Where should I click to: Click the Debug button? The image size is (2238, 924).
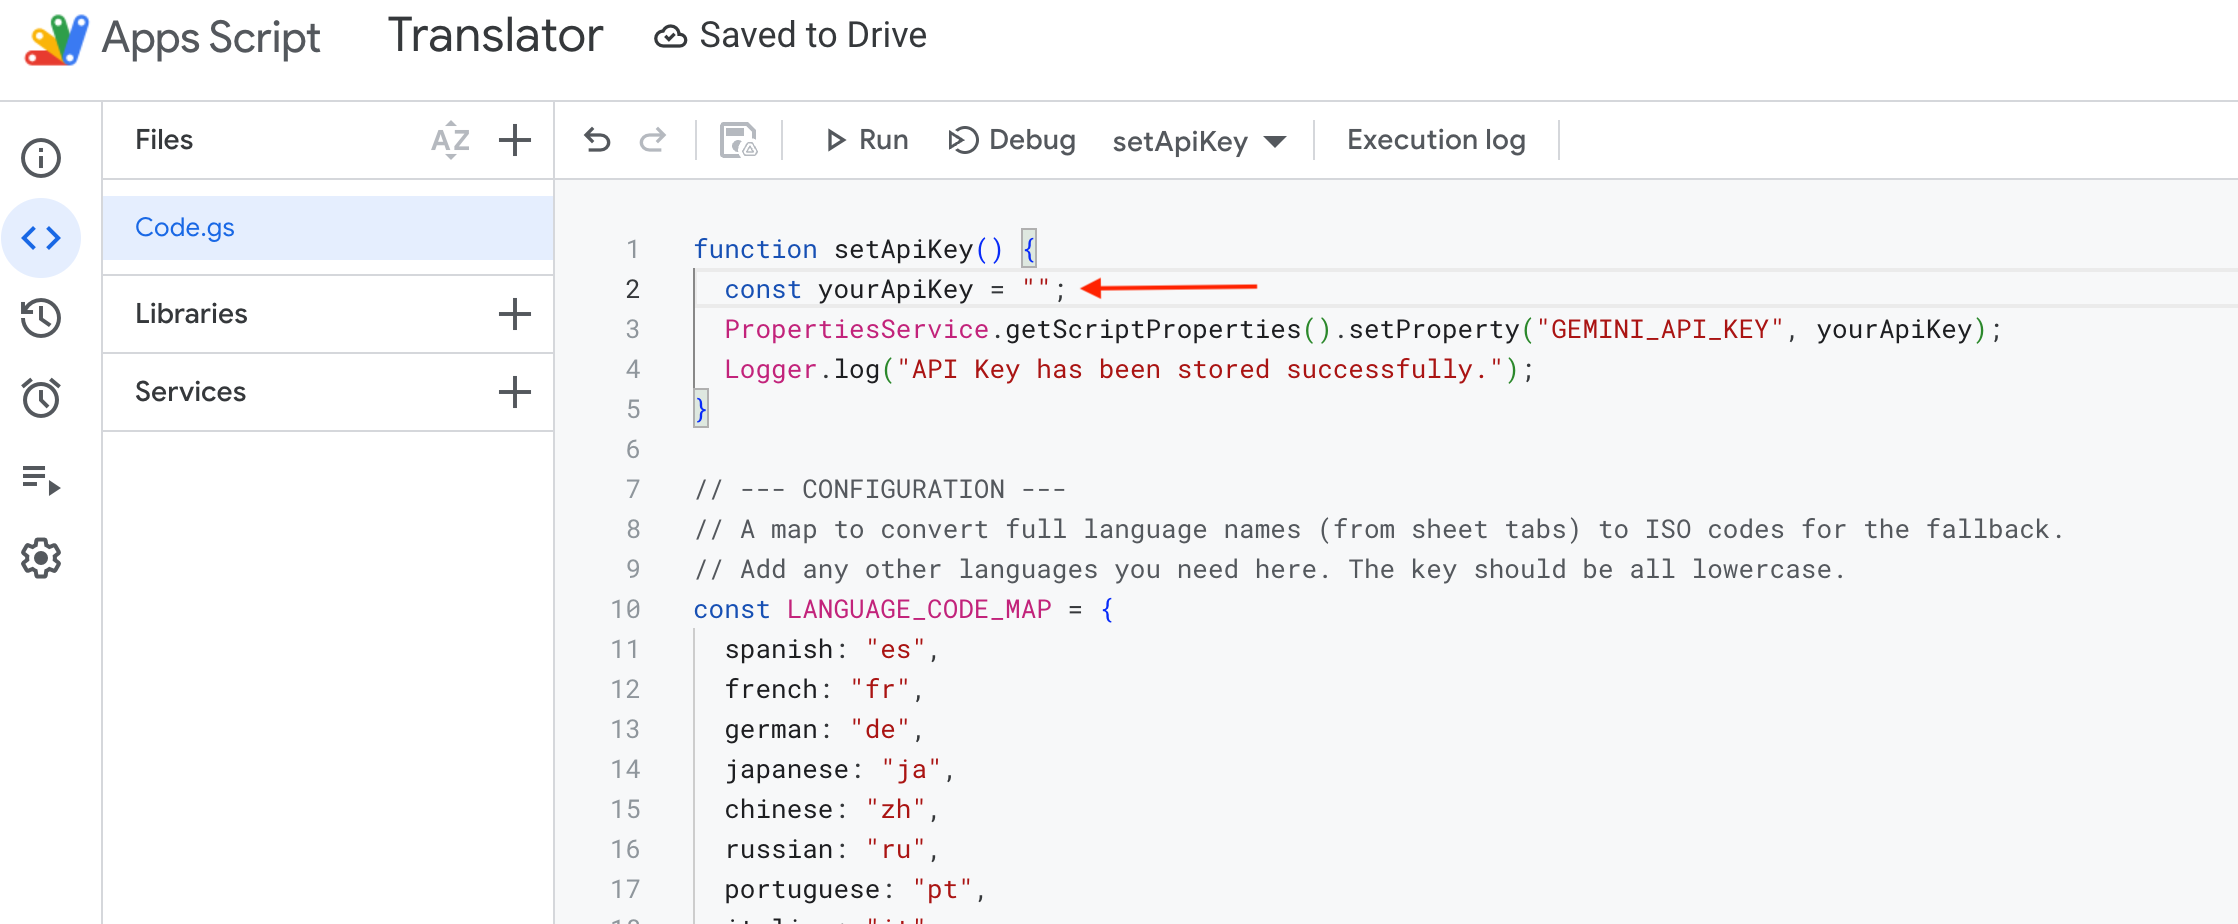click(1012, 140)
